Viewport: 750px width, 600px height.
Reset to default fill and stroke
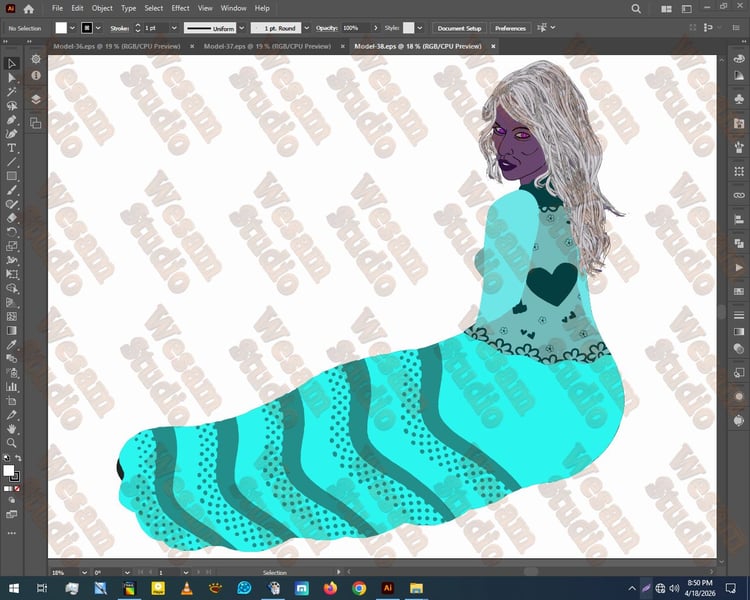click(x=6, y=458)
